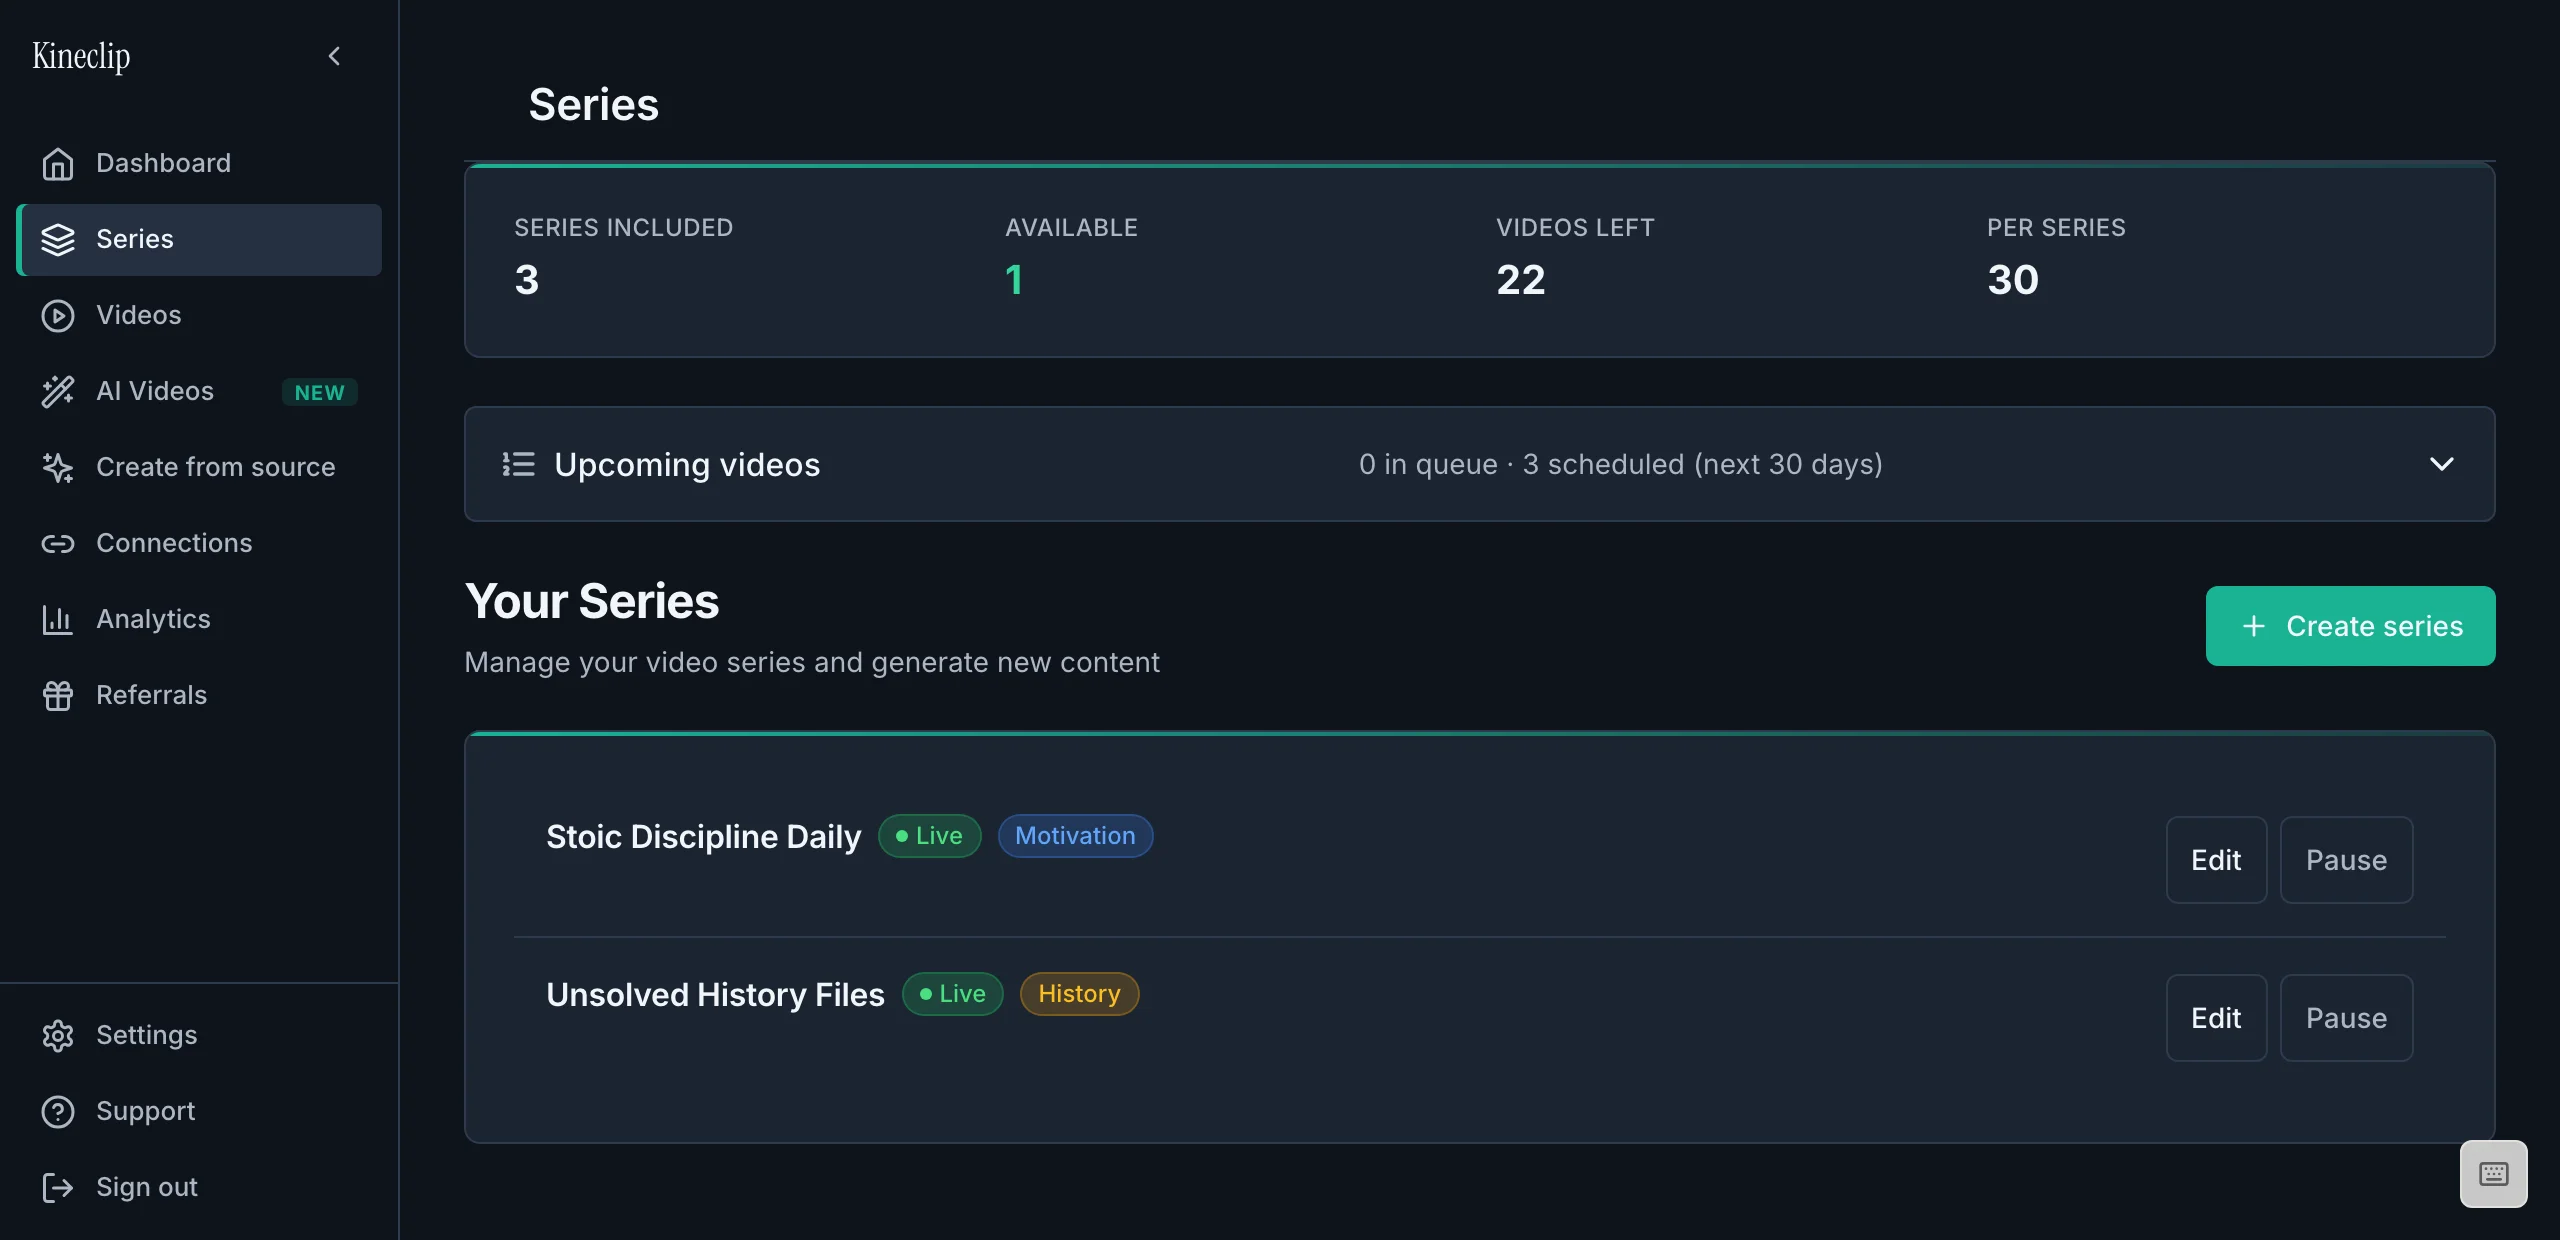
Task: Click the Create from source sparkles icon
Action: pyautogui.click(x=57, y=467)
